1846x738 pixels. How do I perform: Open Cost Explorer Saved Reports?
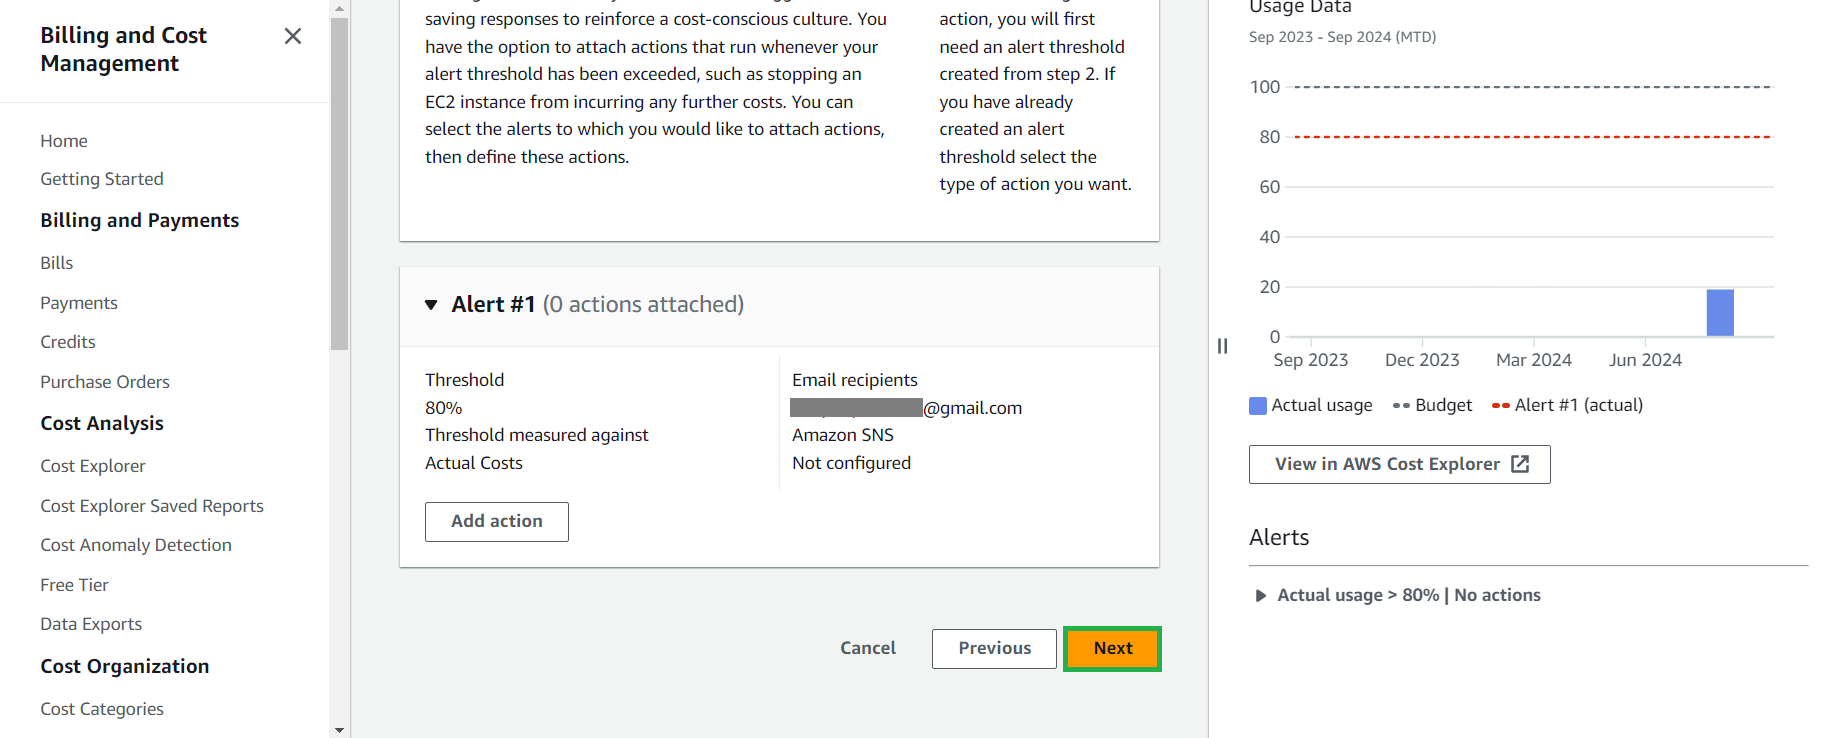click(152, 506)
